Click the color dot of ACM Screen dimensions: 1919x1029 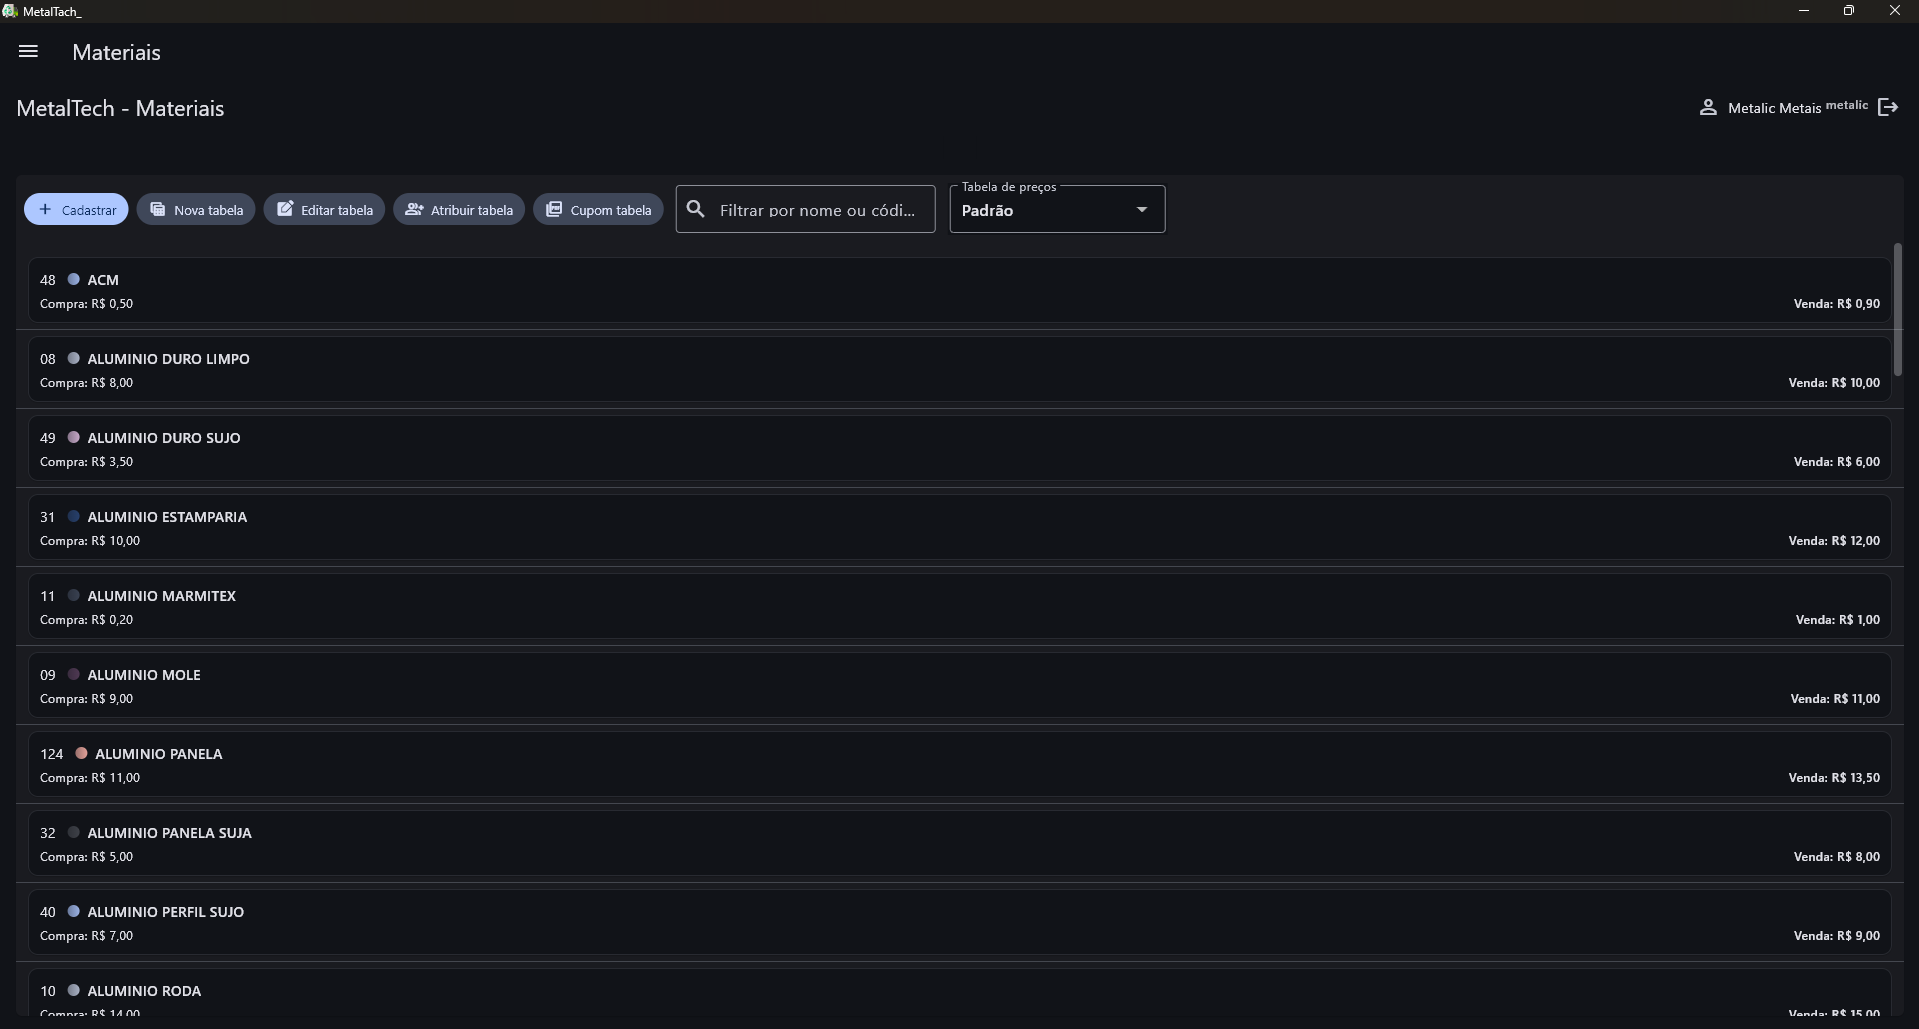73,279
